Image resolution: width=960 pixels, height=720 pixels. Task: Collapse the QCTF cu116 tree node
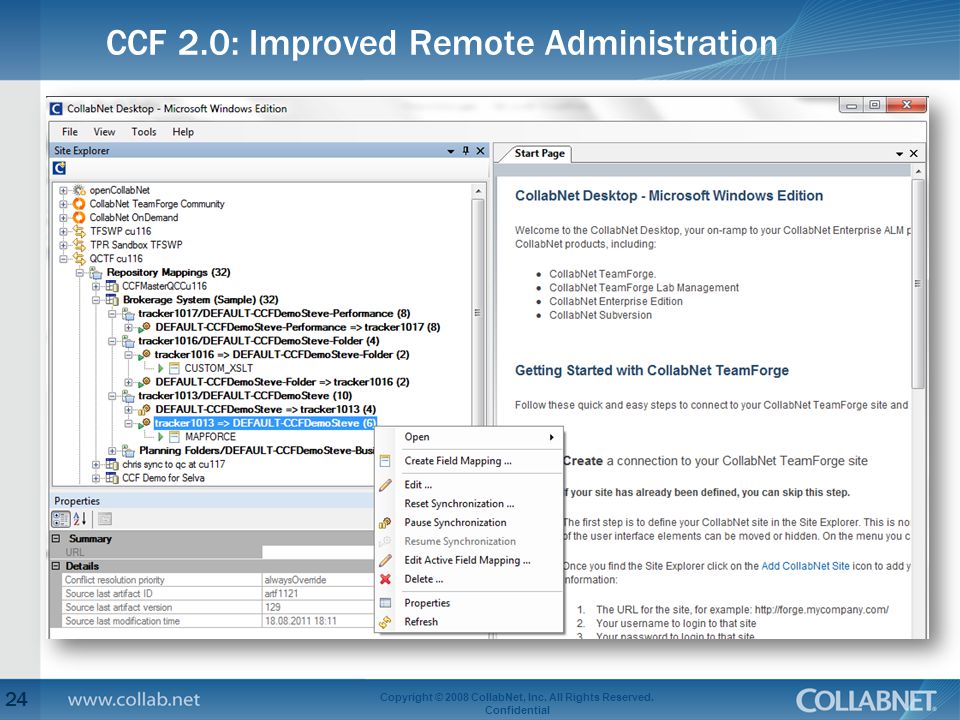[x=63, y=258]
